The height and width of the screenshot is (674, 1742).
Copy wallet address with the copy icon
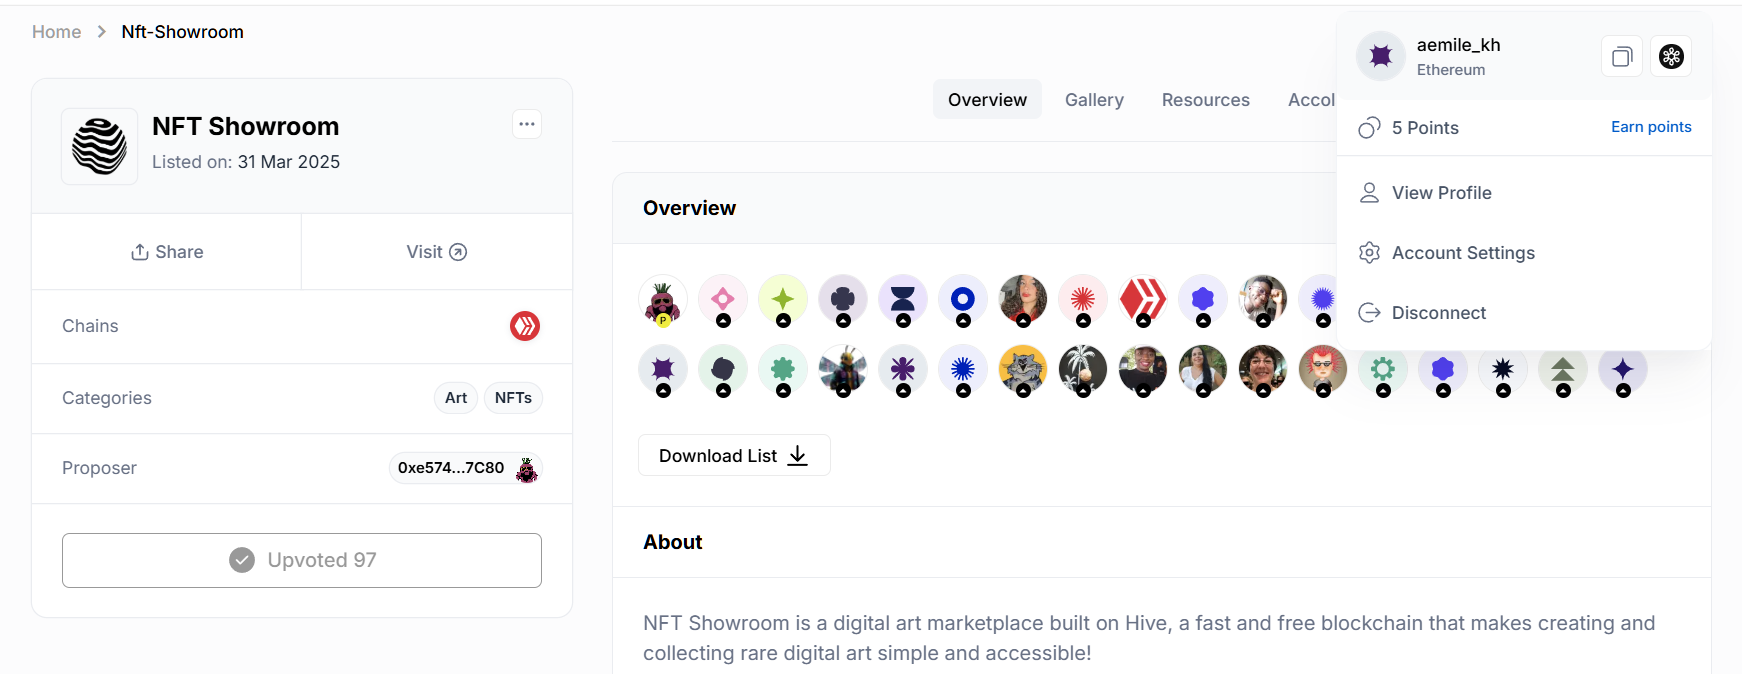[1622, 56]
